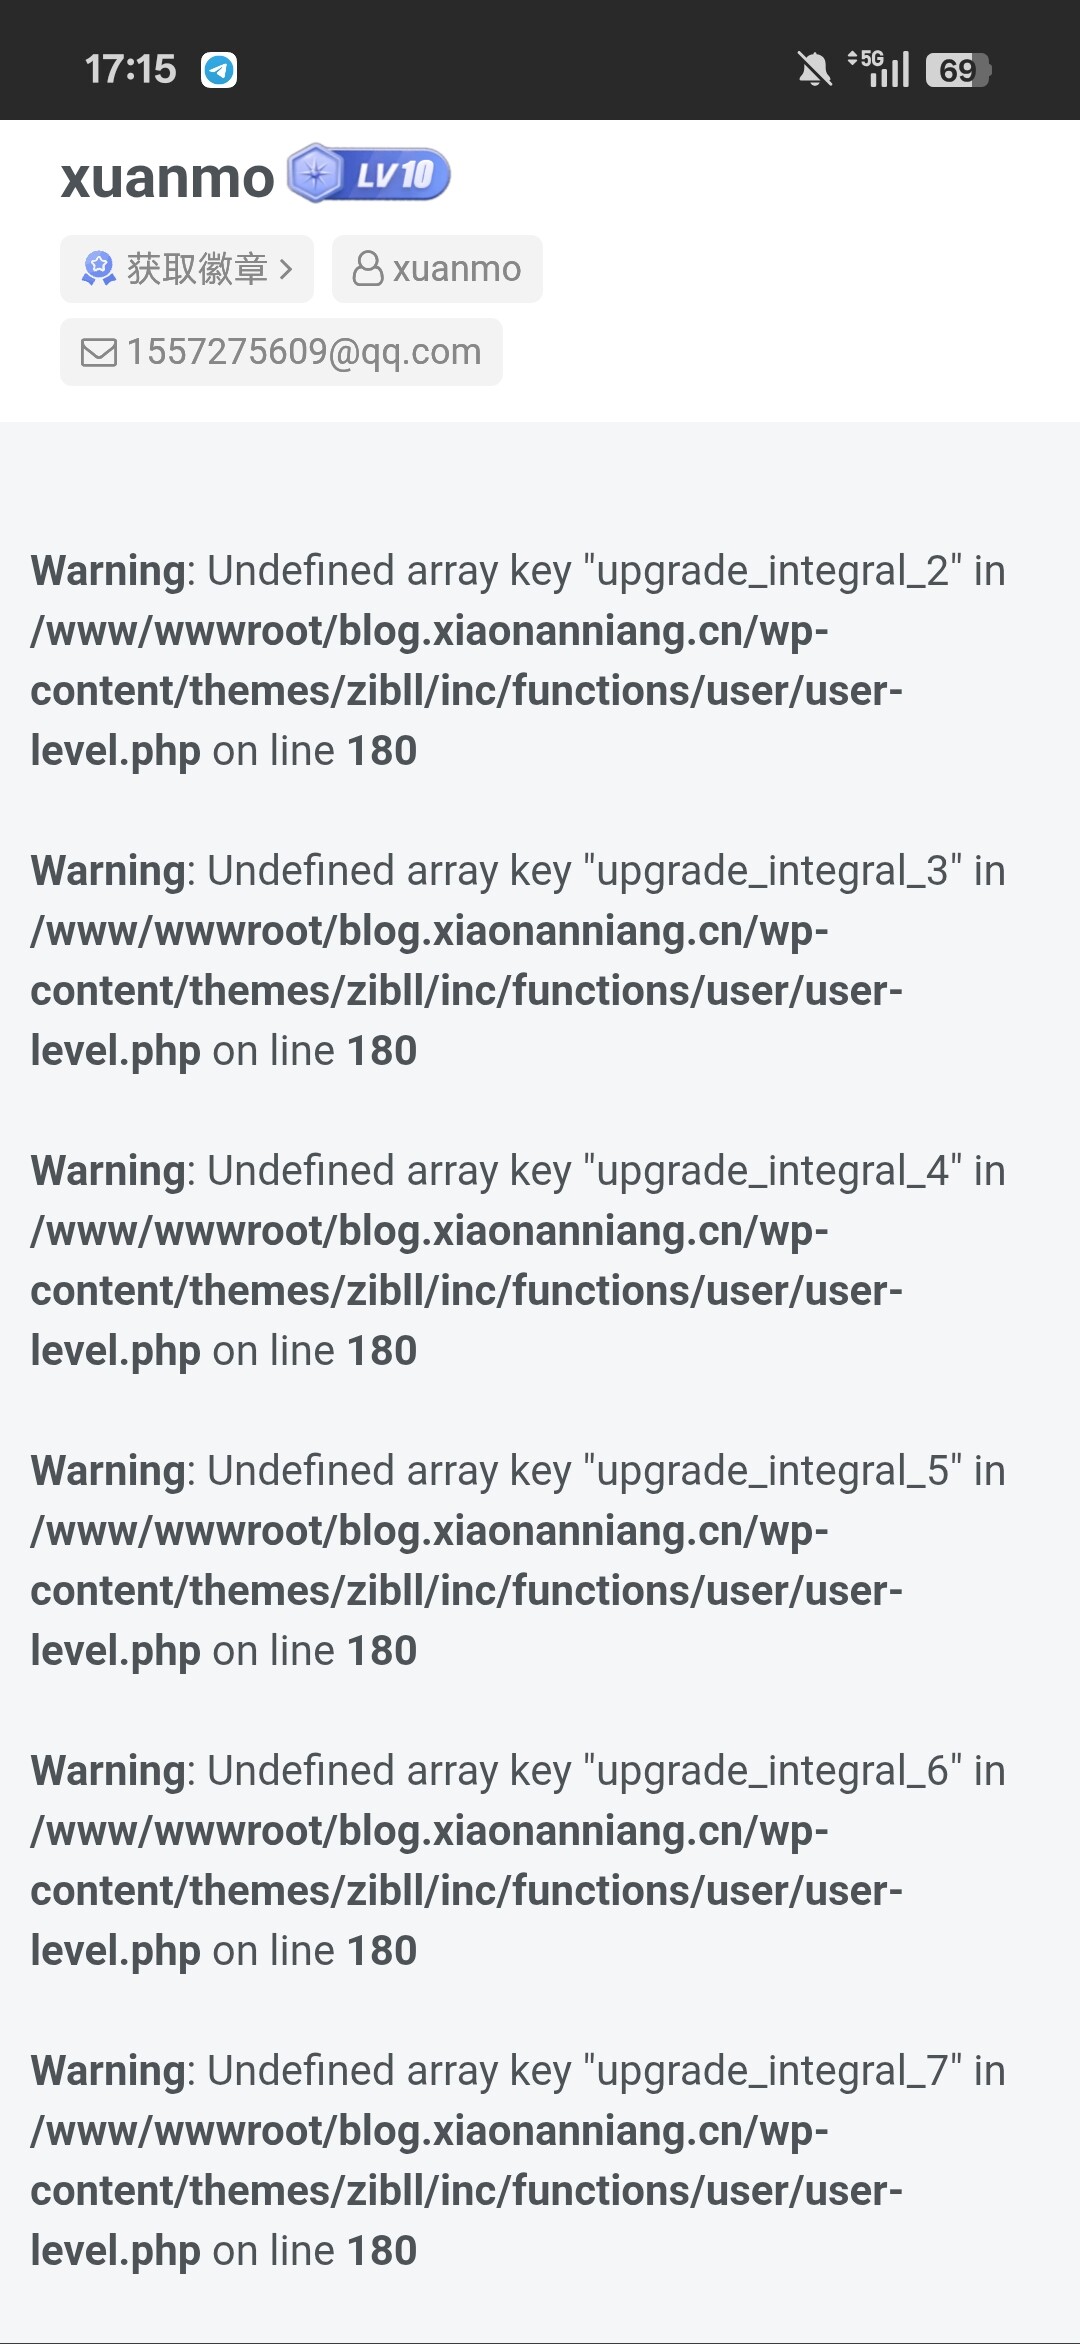Open the LV10 level badge
Screen dimensions: 1080x2344
coord(369,175)
